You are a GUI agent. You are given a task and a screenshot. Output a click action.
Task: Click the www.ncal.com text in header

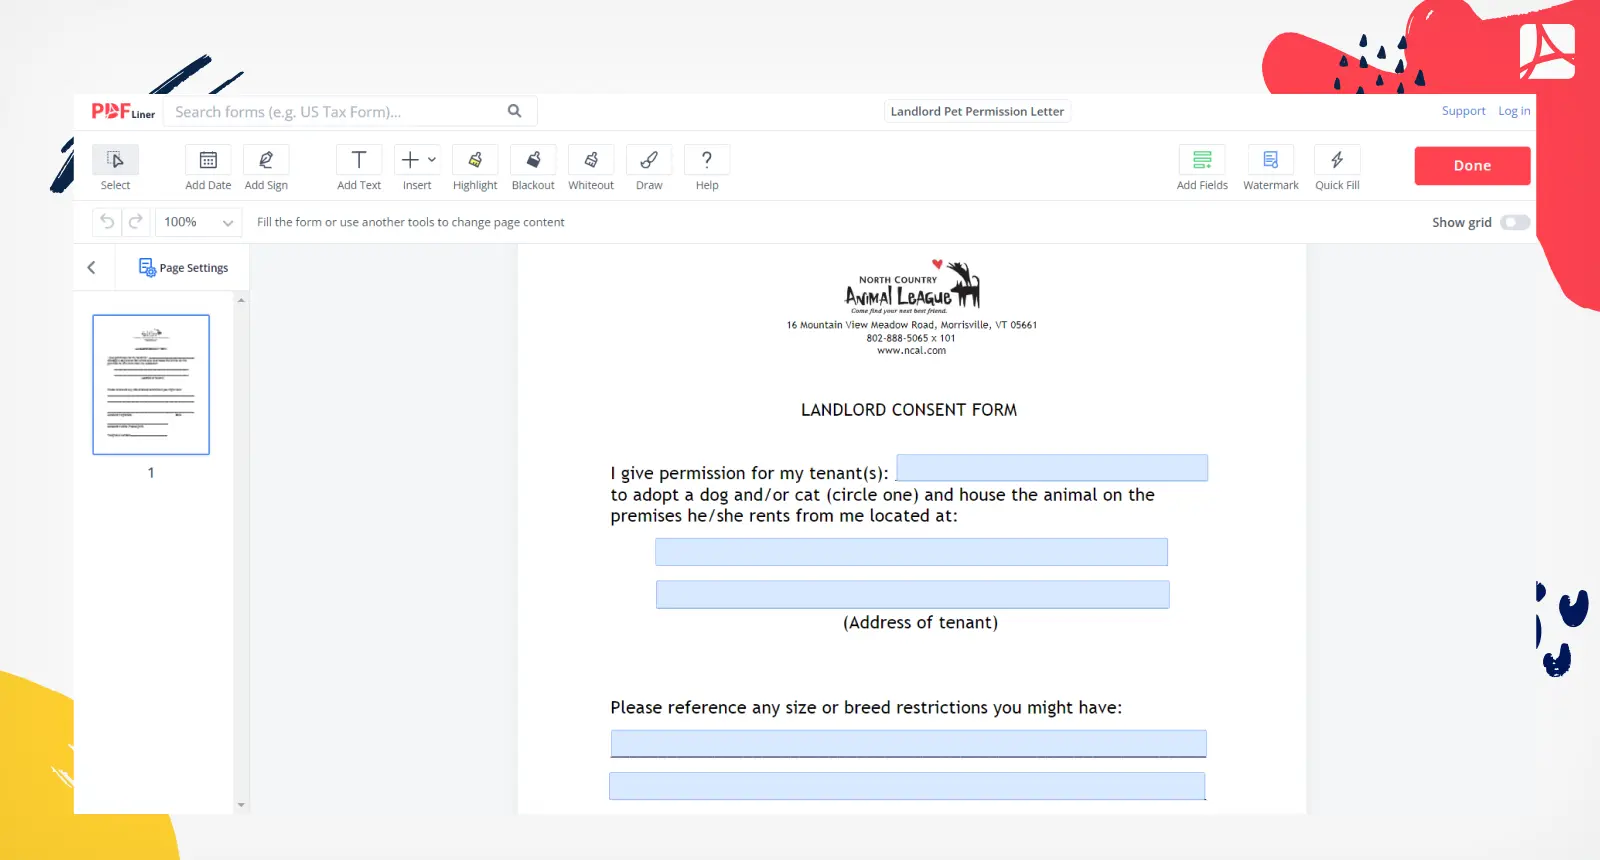point(911,351)
